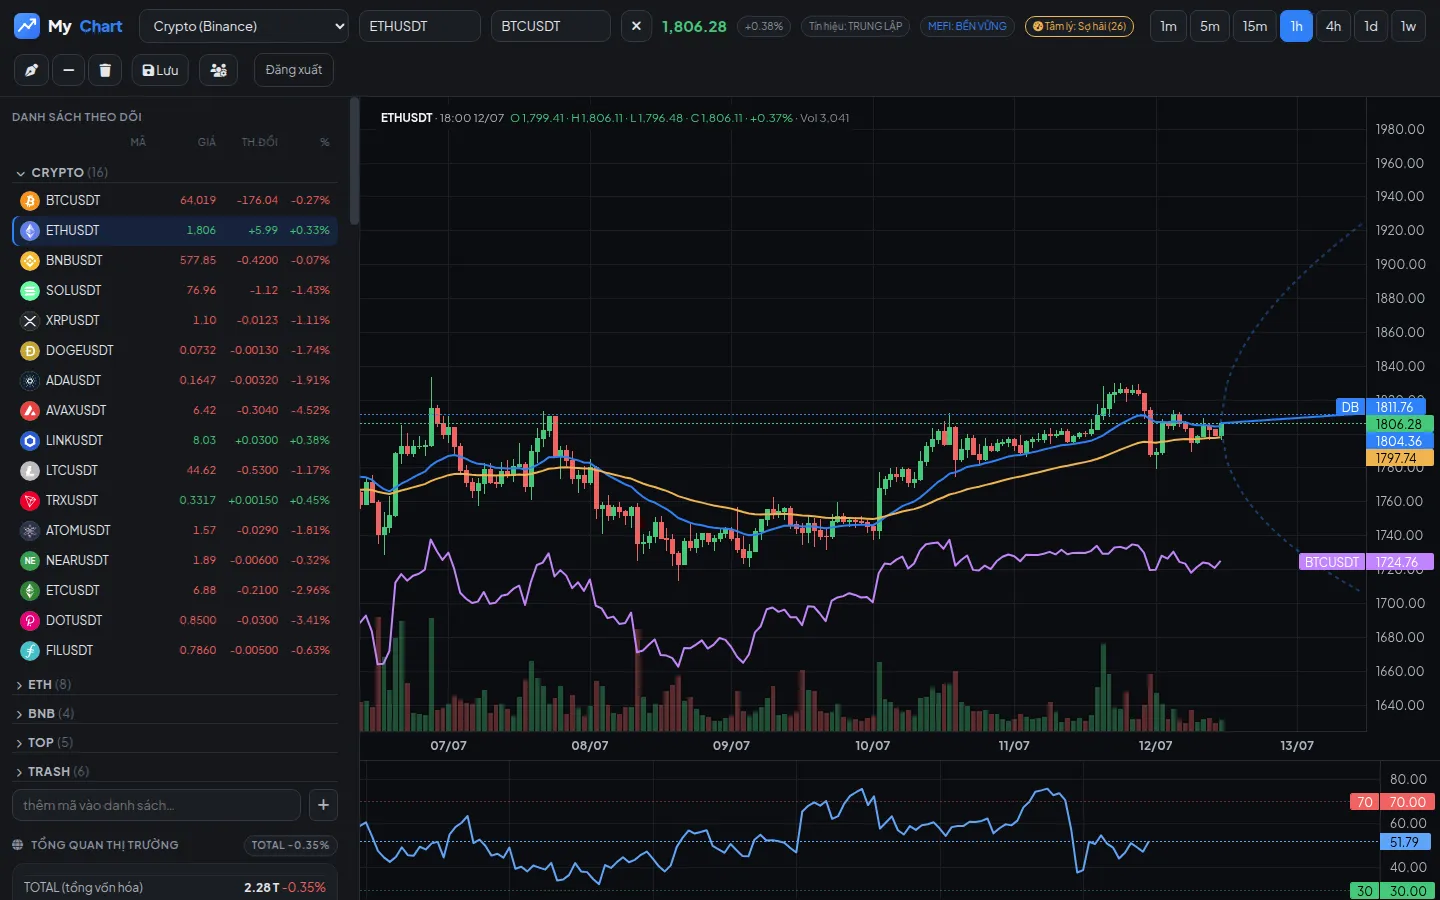Click the ETHUSDT ethereum coin icon
1440x900 pixels.
[30, 230]
